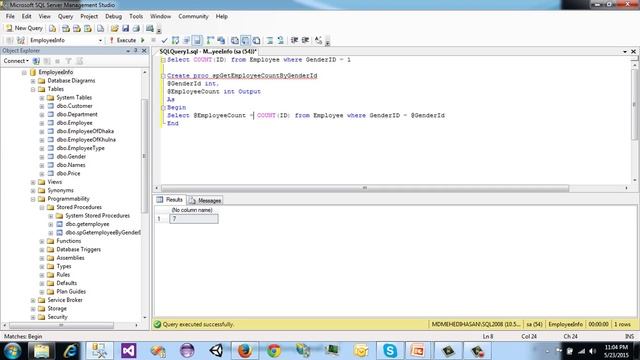Open the Connect dropdown in Object Explorer
The image size is (640, 360).
click(x=16, y=61)
